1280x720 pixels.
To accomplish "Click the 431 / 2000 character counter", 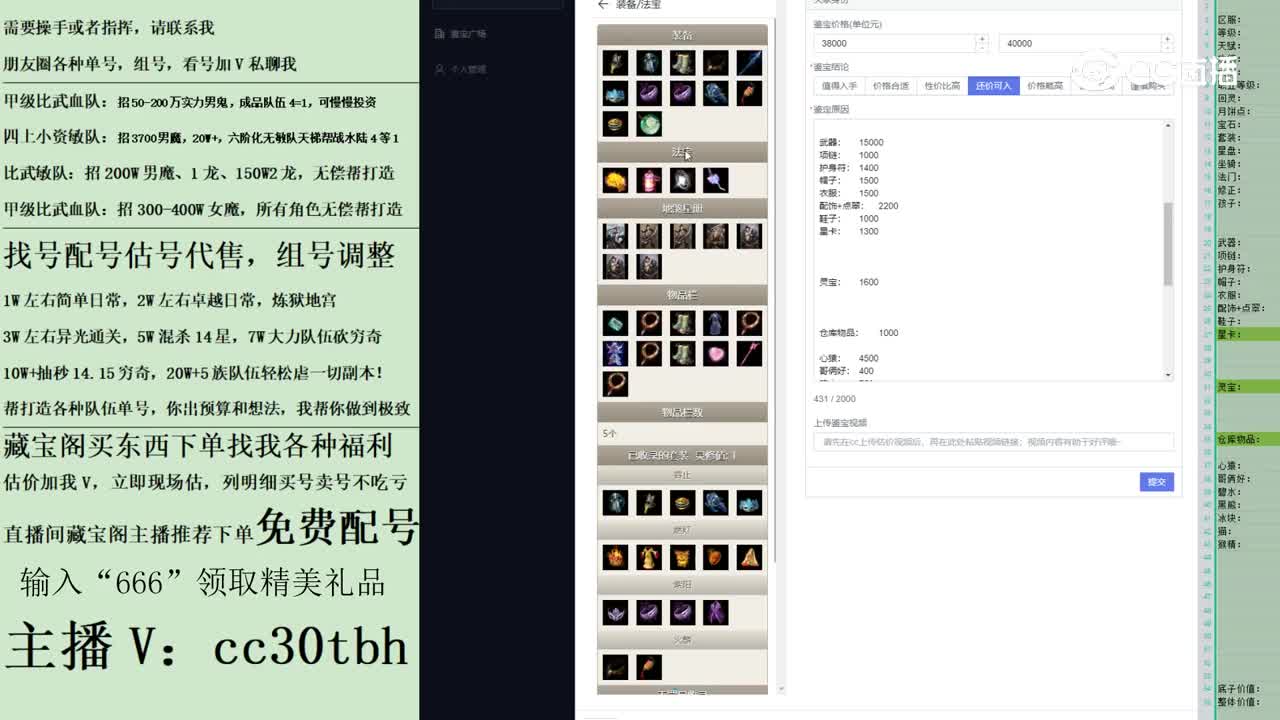I will [835, 399].
